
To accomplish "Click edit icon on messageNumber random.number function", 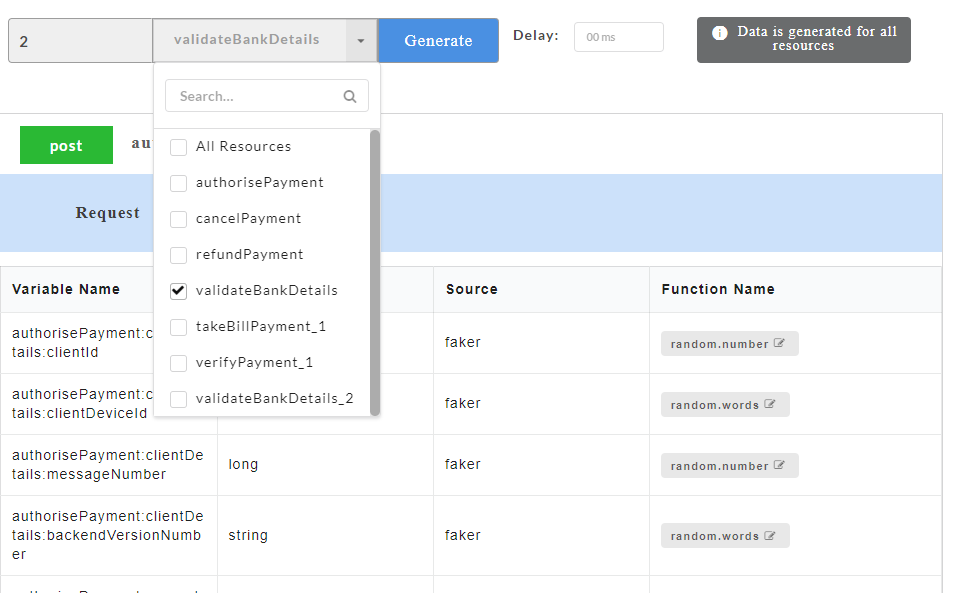I will [779, 466].
